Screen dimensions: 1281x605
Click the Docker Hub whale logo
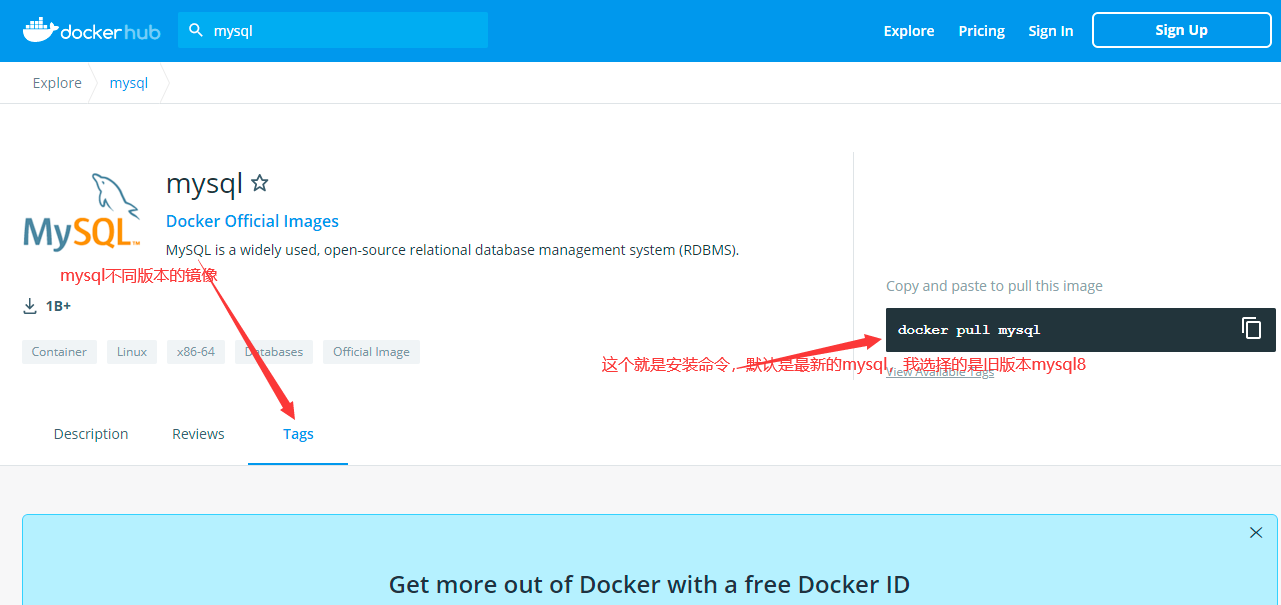click(91, 30)
